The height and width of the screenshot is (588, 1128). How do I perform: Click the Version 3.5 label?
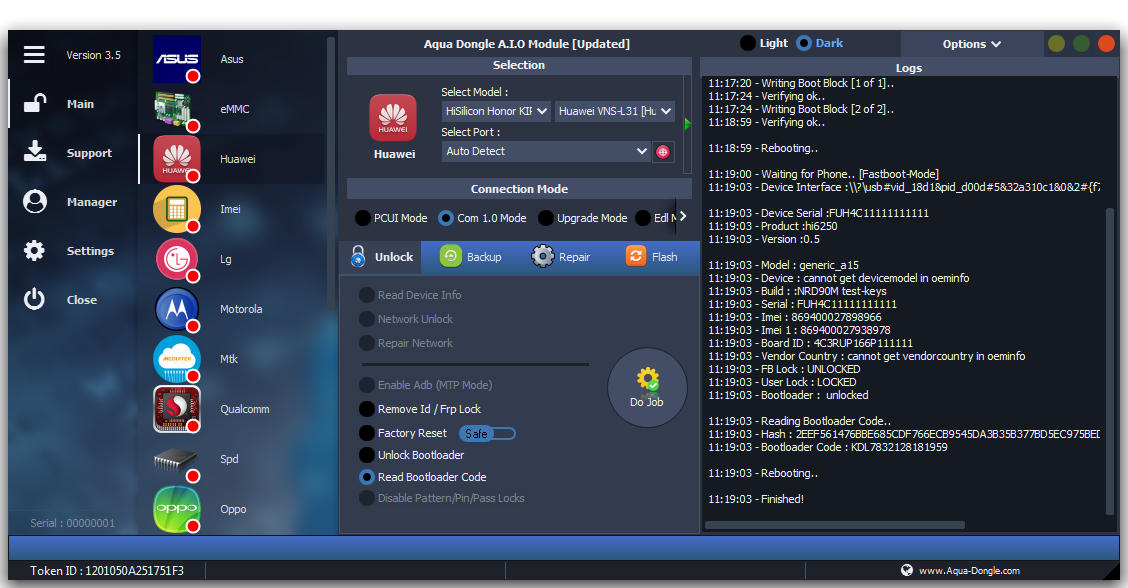coord(94,55)
